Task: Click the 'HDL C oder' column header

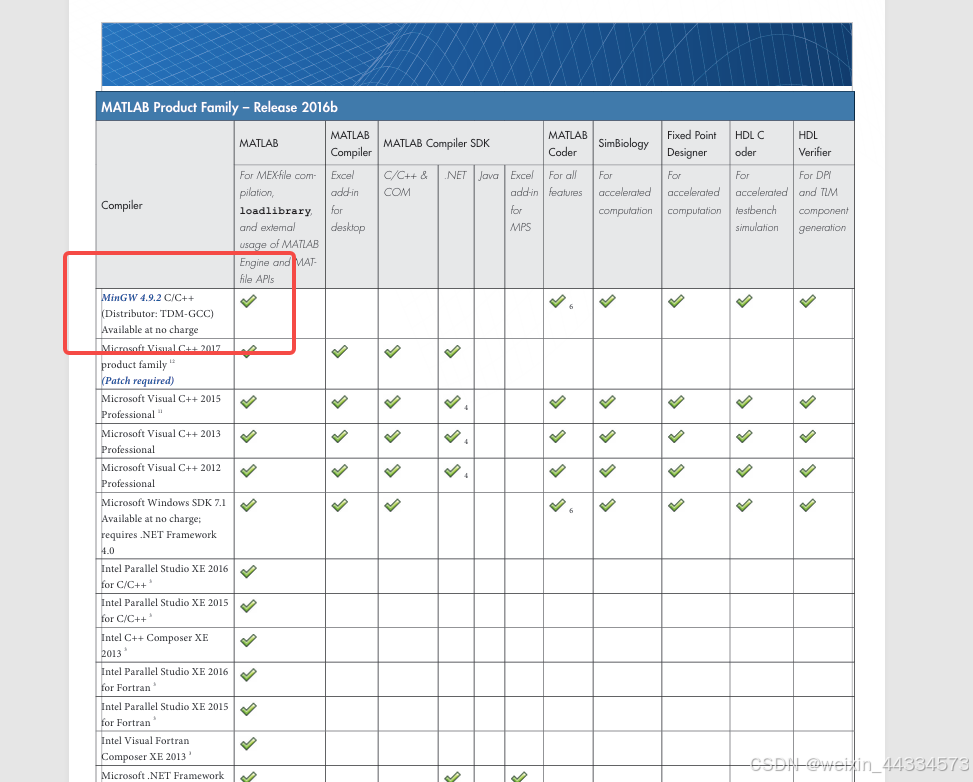Action: click(x=761, y=143)
